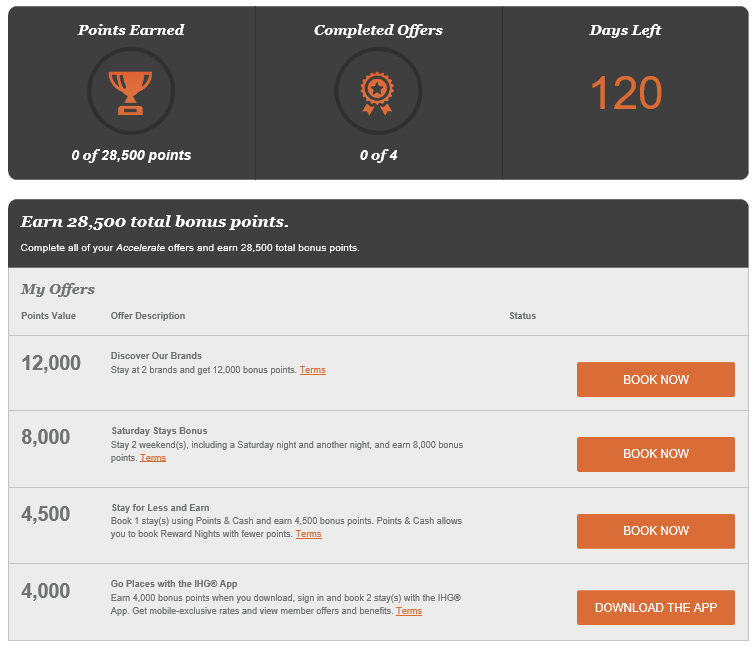Click the Status column header
The width and height of the screenshot is (755, 646).
[522, 316]
